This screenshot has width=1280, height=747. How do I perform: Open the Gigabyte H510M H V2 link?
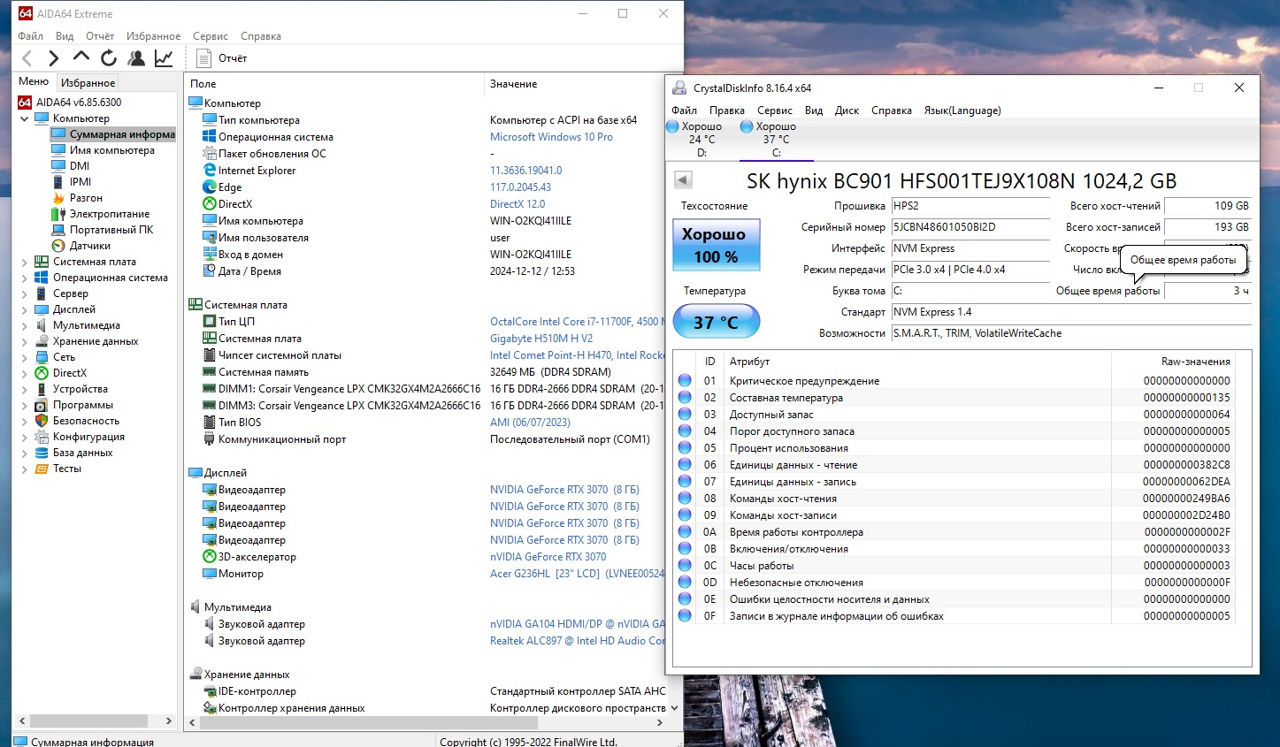click(541, 338)
